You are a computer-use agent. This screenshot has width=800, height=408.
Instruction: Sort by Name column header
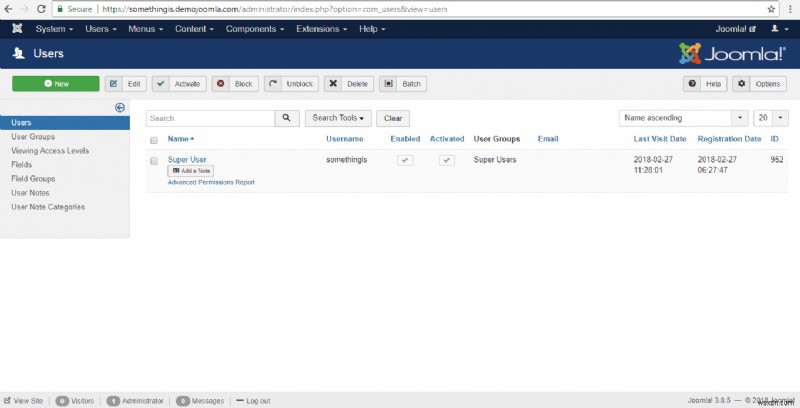coord(181,139)
